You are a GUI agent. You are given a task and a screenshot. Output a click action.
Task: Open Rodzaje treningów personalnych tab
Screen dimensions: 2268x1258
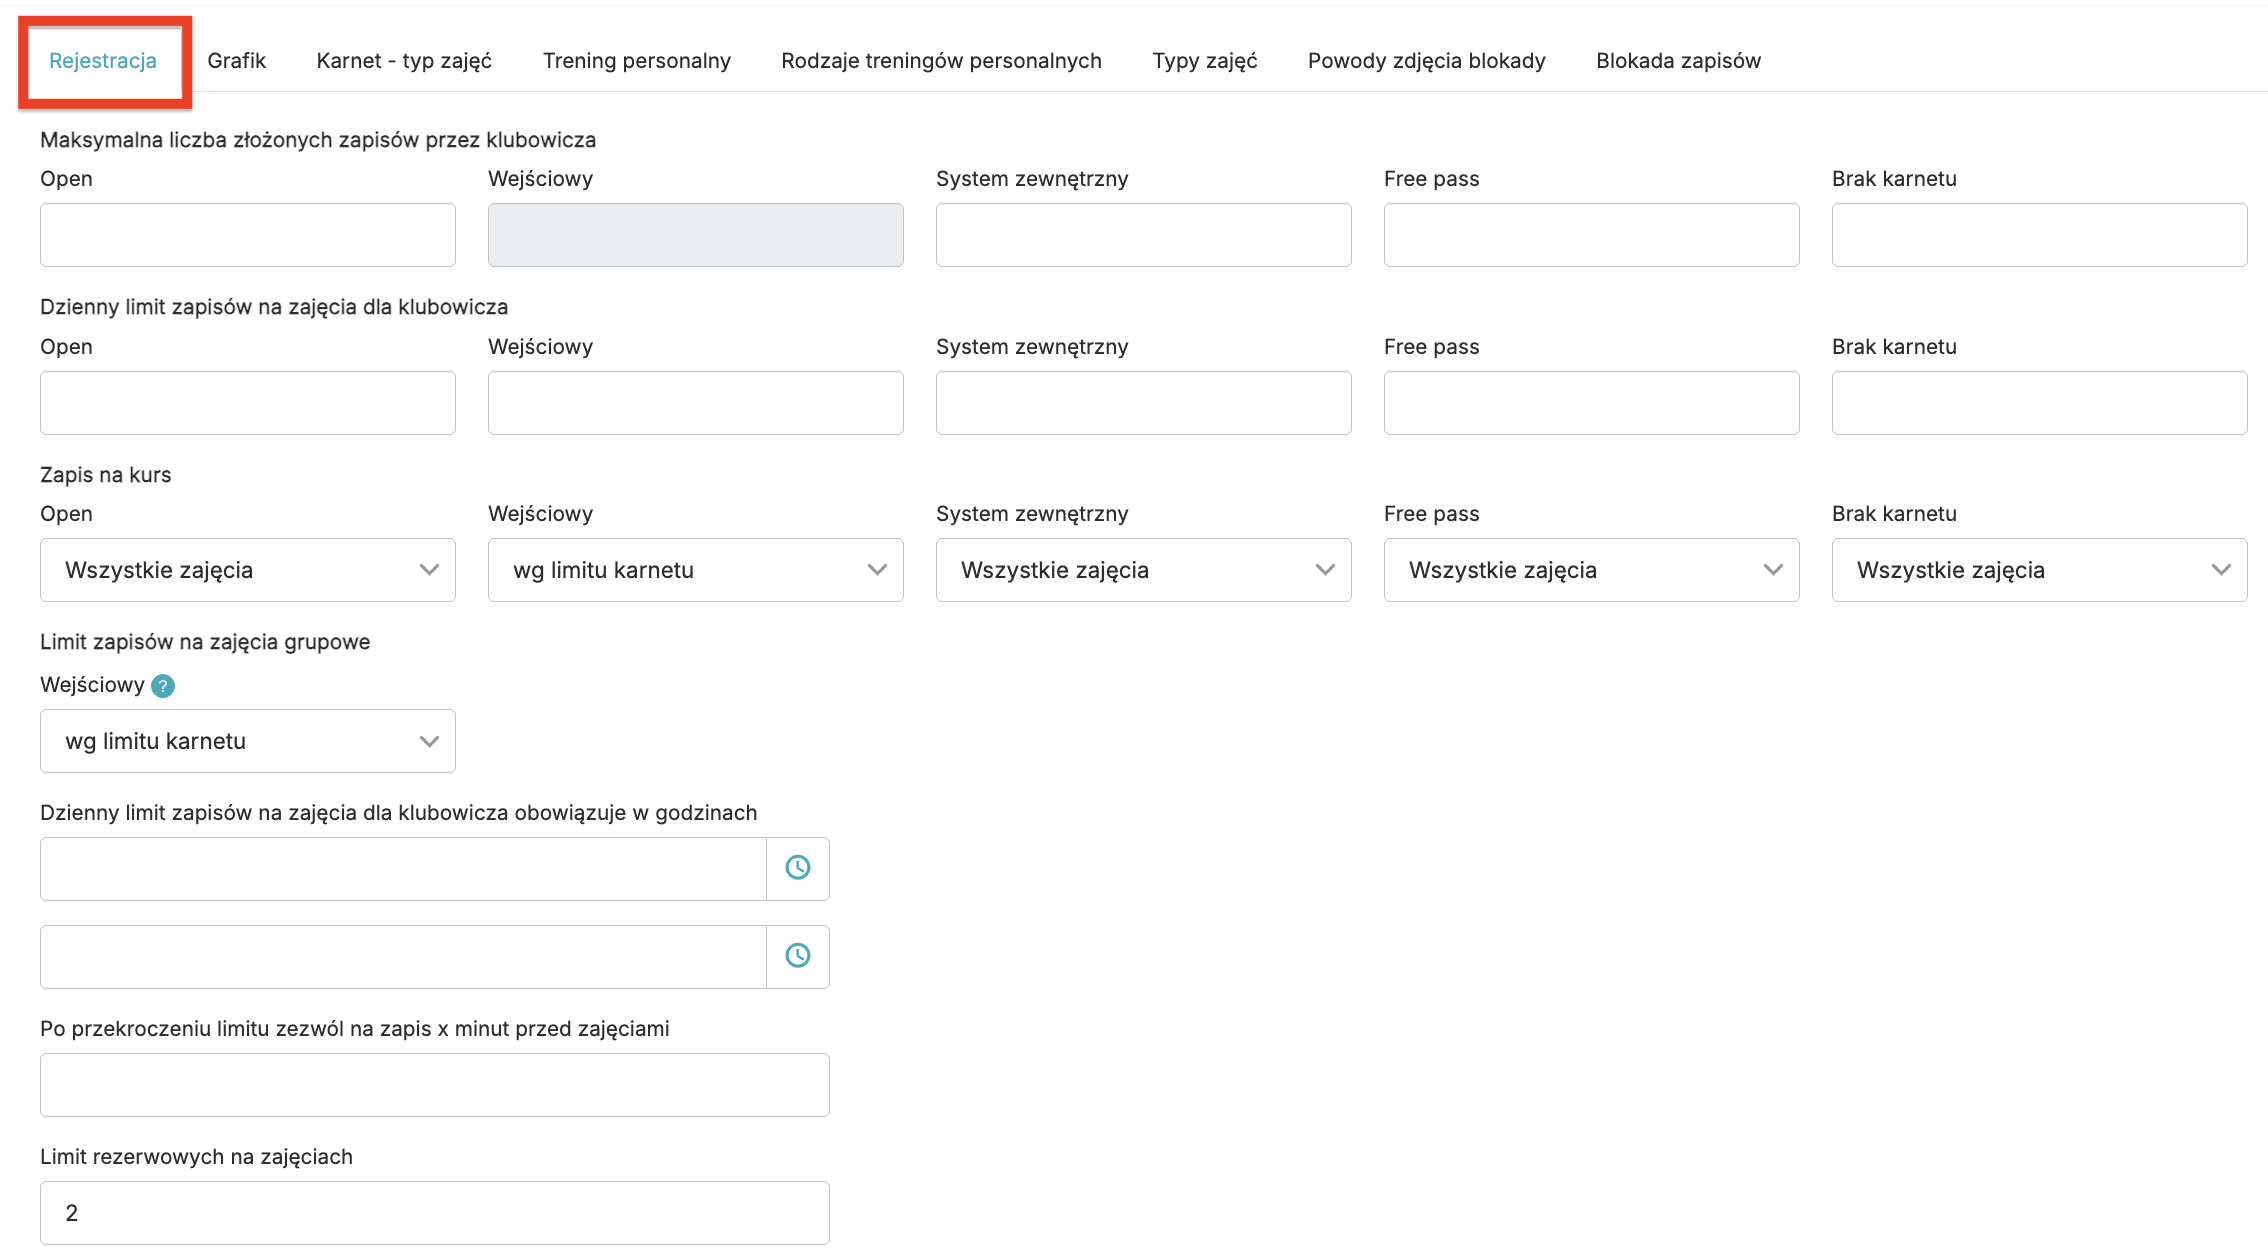point(941,61)
